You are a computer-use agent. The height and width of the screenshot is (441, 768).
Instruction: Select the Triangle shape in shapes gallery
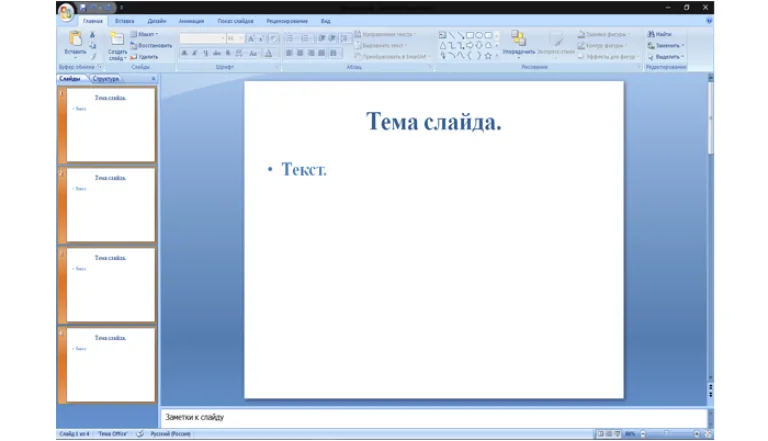(x=442, y=45)
